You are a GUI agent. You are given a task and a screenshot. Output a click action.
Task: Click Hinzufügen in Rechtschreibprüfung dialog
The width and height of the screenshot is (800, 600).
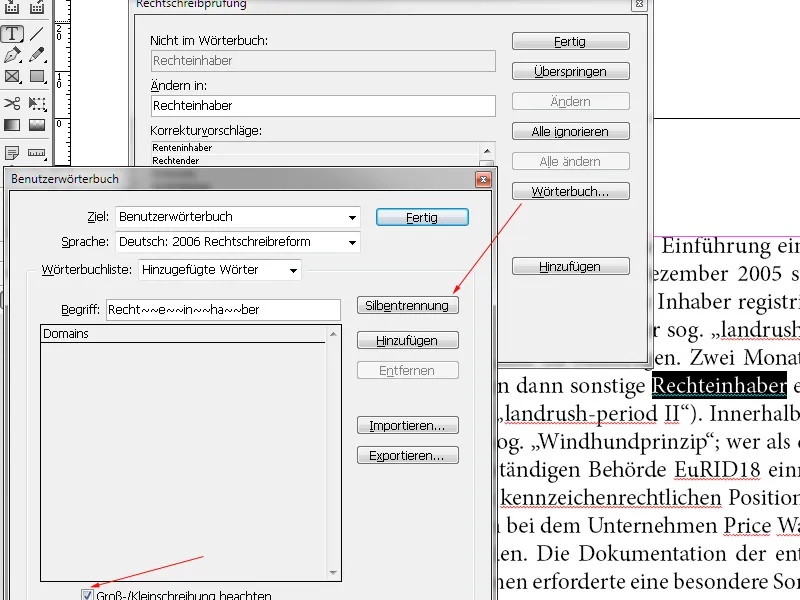[x=570, y=266]
